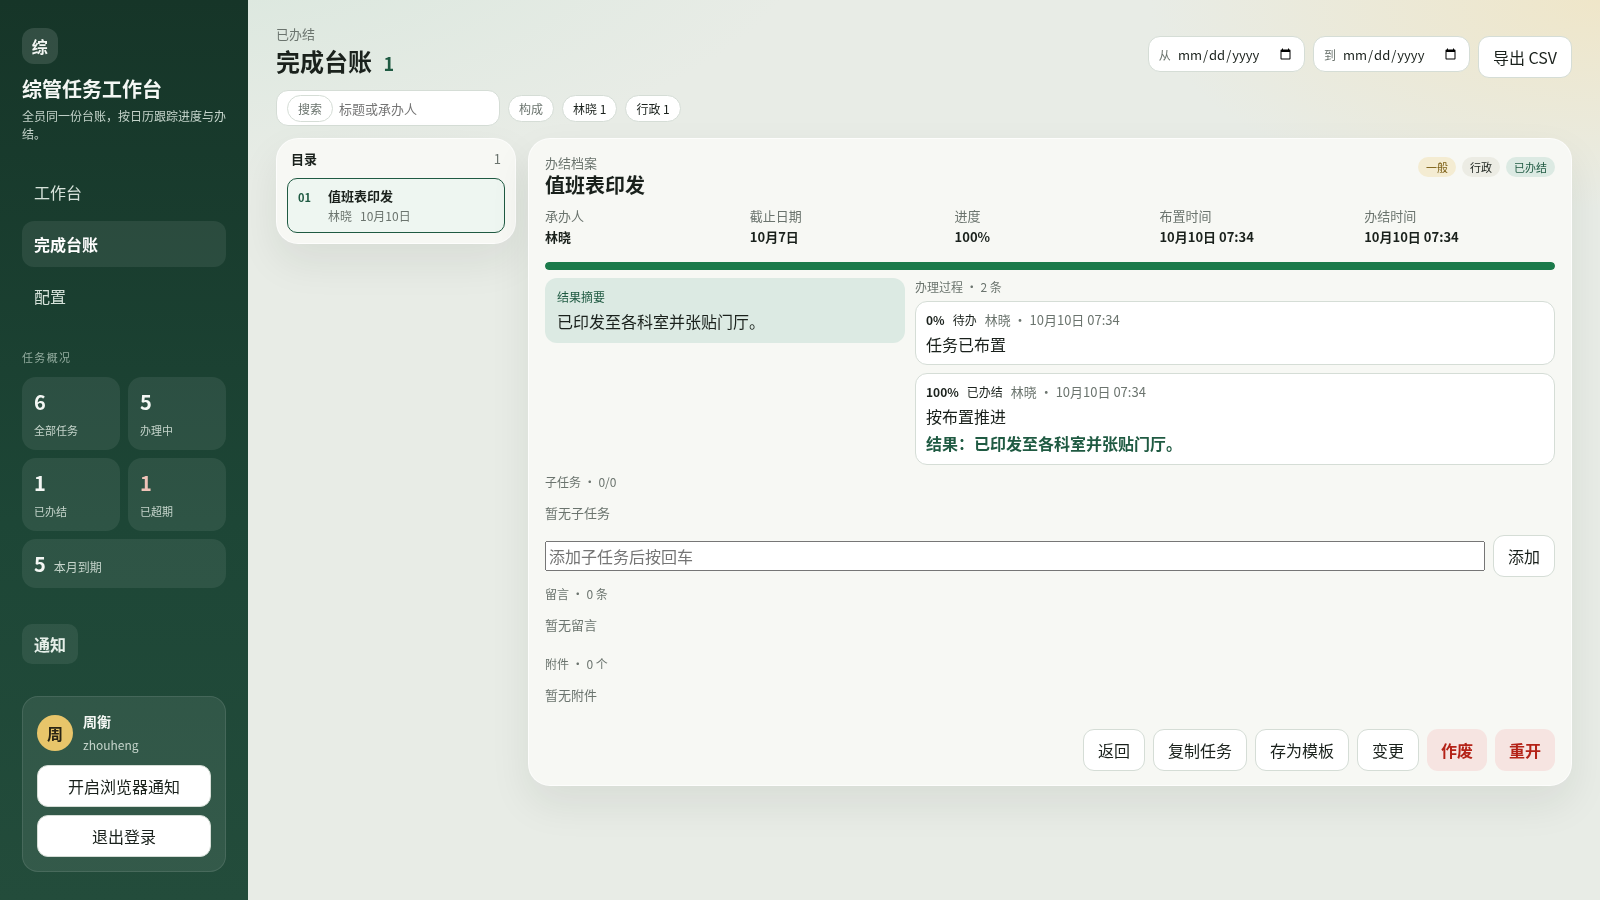Click the 添加 subtask button
Image resolution: width=1600 pixels, height=900 pixels.
[x=1524, y=557]
